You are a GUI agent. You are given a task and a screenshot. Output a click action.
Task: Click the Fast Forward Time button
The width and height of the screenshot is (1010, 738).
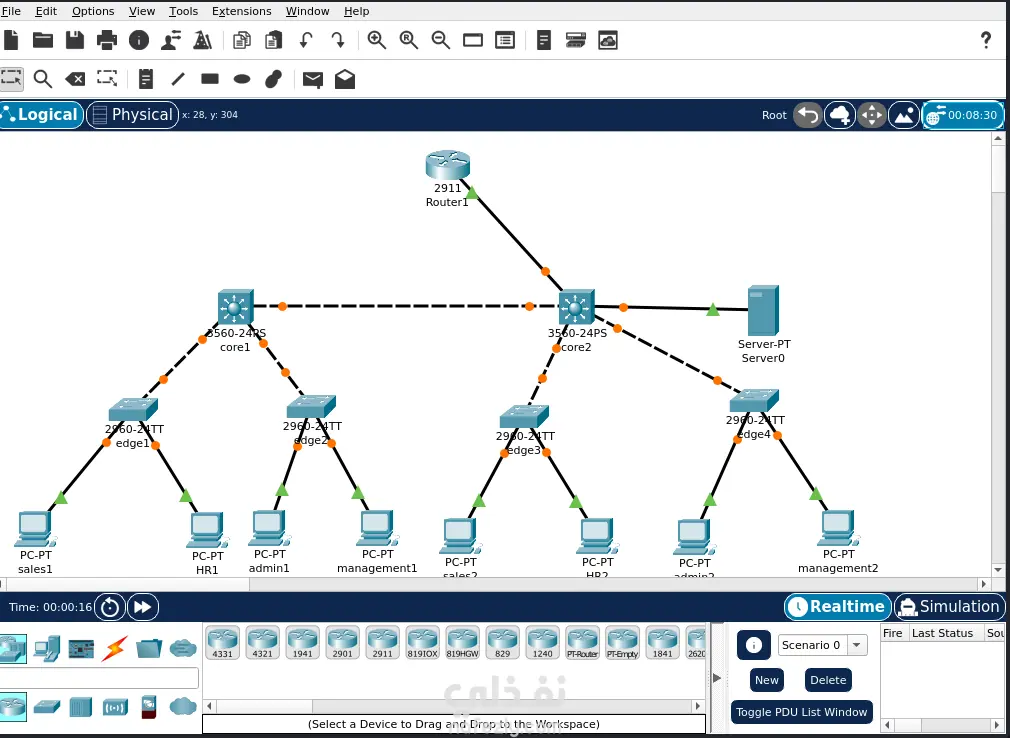point(143,607)
